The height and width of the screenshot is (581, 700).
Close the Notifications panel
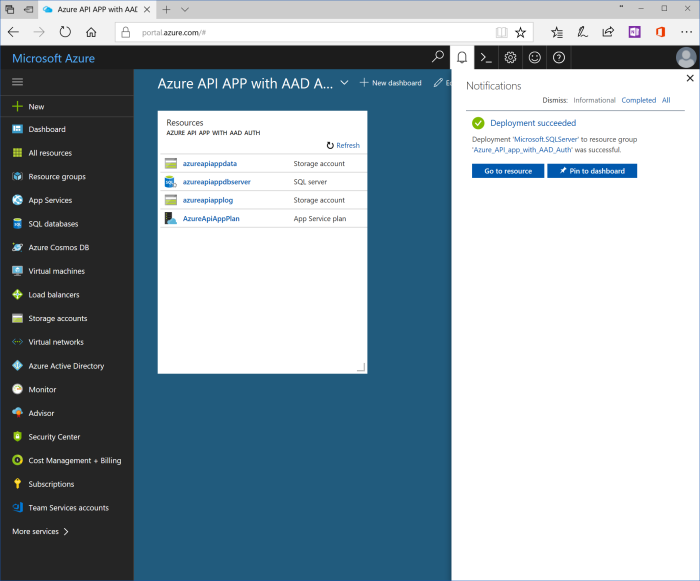[x=690, y=78]
